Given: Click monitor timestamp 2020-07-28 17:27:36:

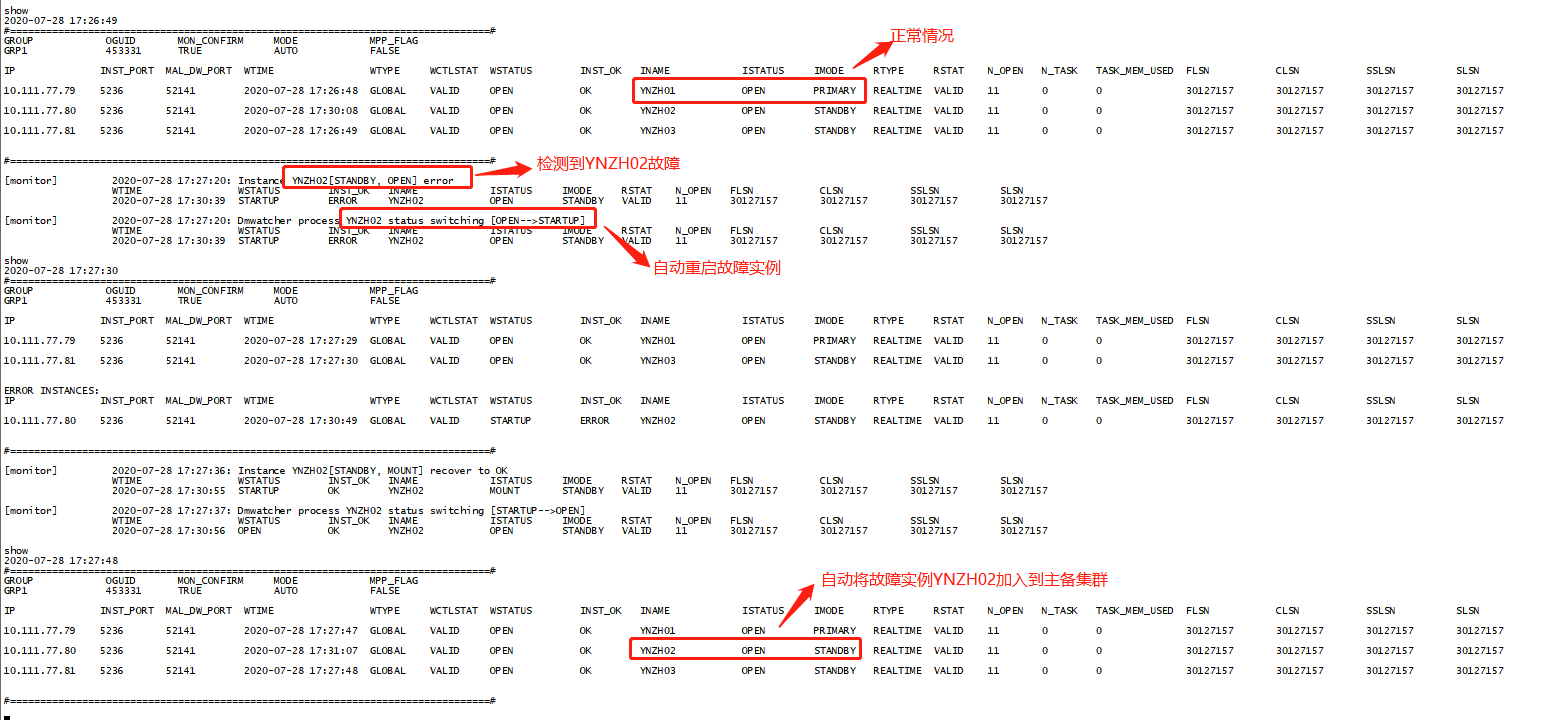Looking at the screenshot, I should (172, 471).
